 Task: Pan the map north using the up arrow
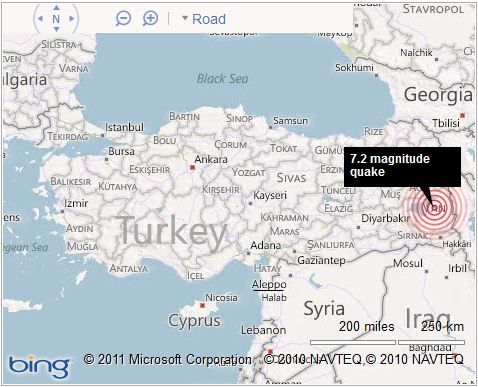pyautogui.click(x=56, y=7)
